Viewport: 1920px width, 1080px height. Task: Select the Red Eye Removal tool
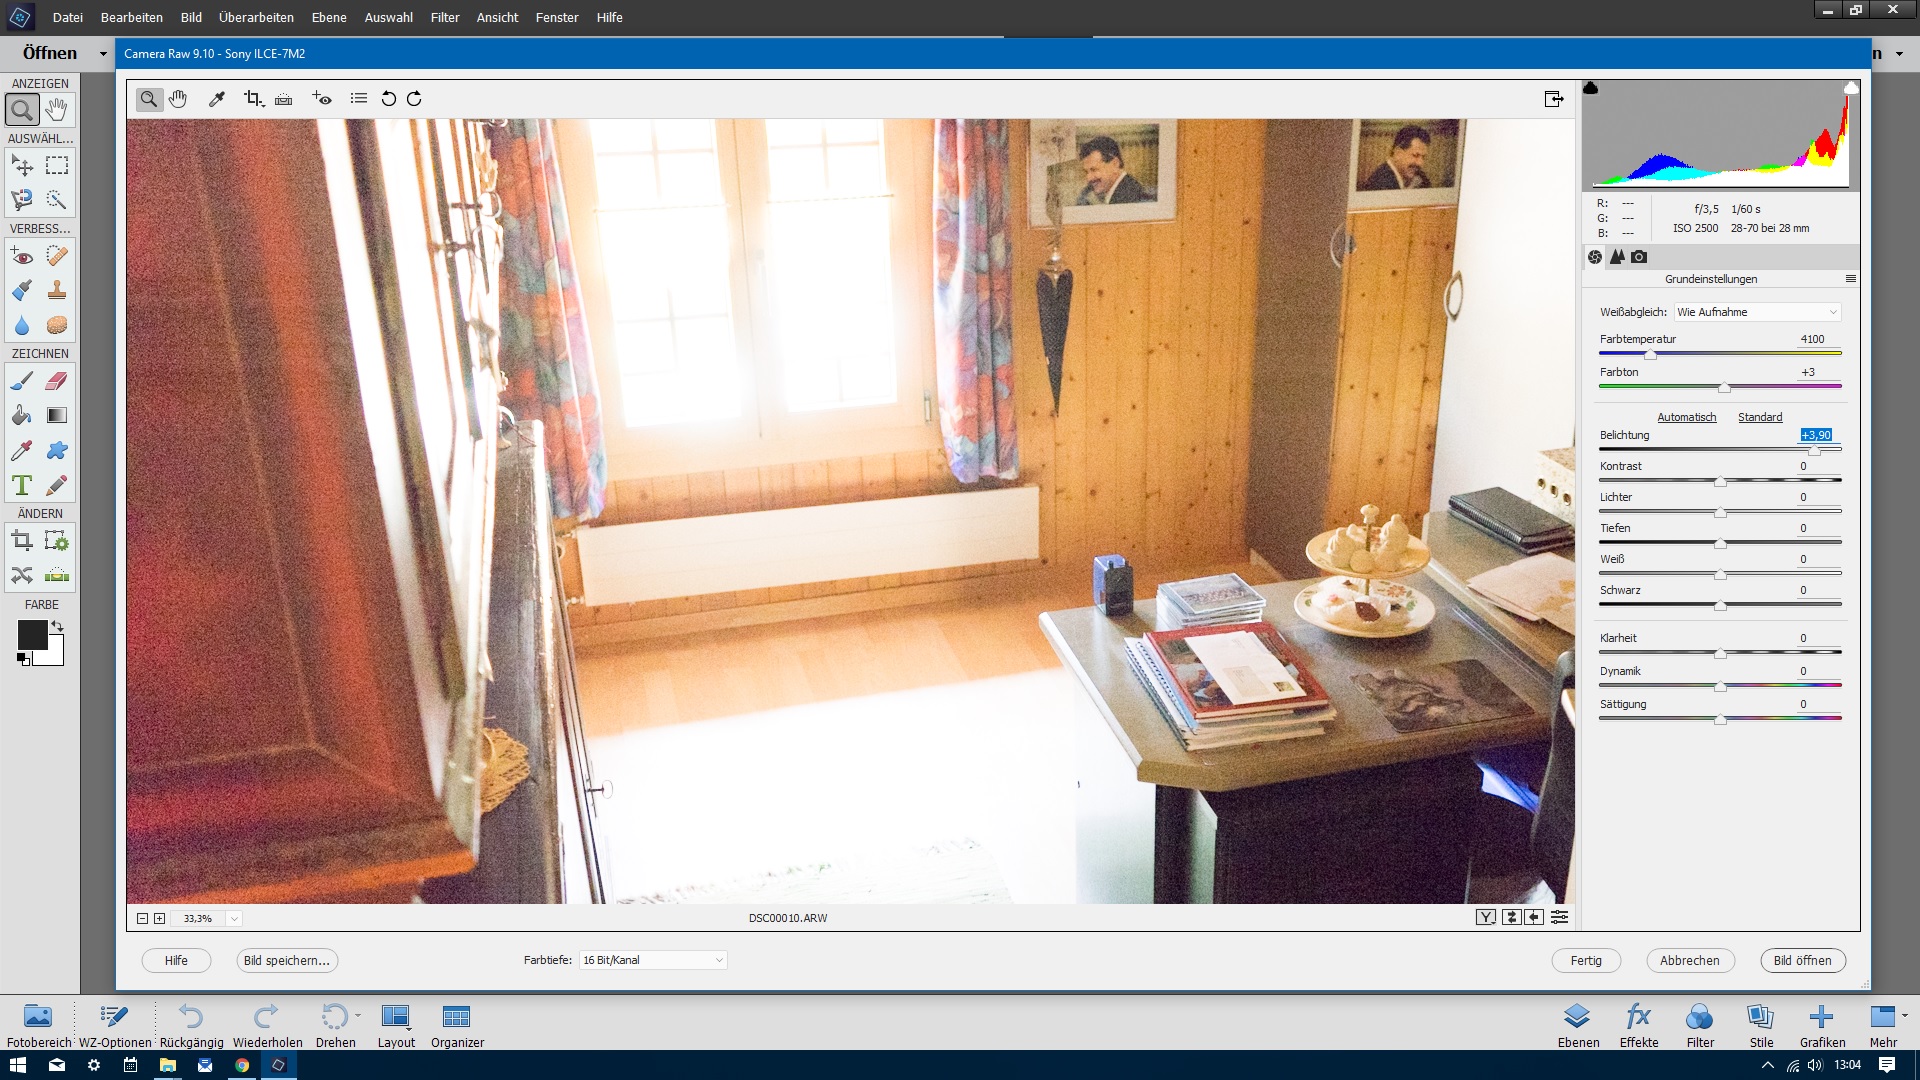tap(322, 98)
